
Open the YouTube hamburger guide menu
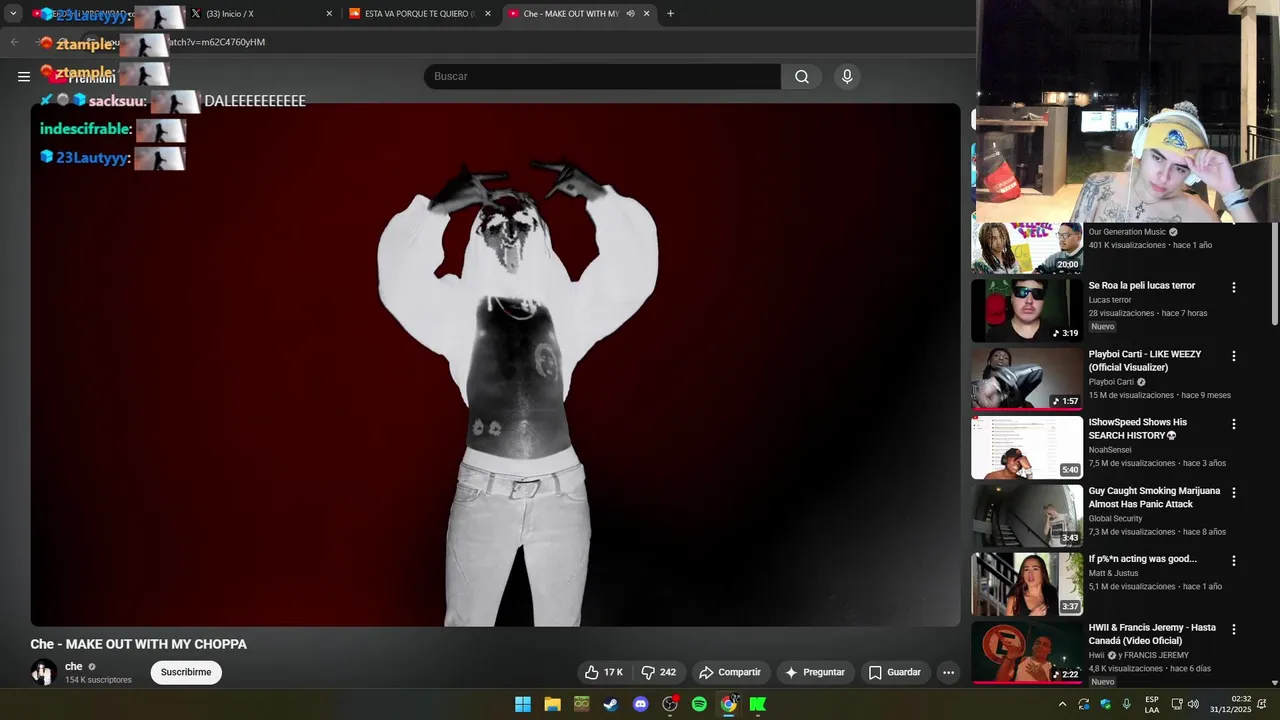(24, 76)
